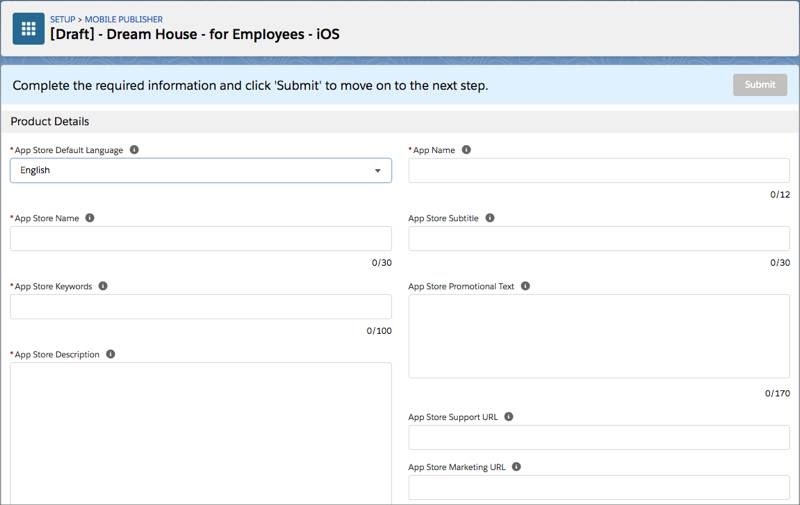Image resolution: width=800 pixels, height=505 pixels.
Task: Open the App Store Default Language dropdown
Action: pos(200,171)
